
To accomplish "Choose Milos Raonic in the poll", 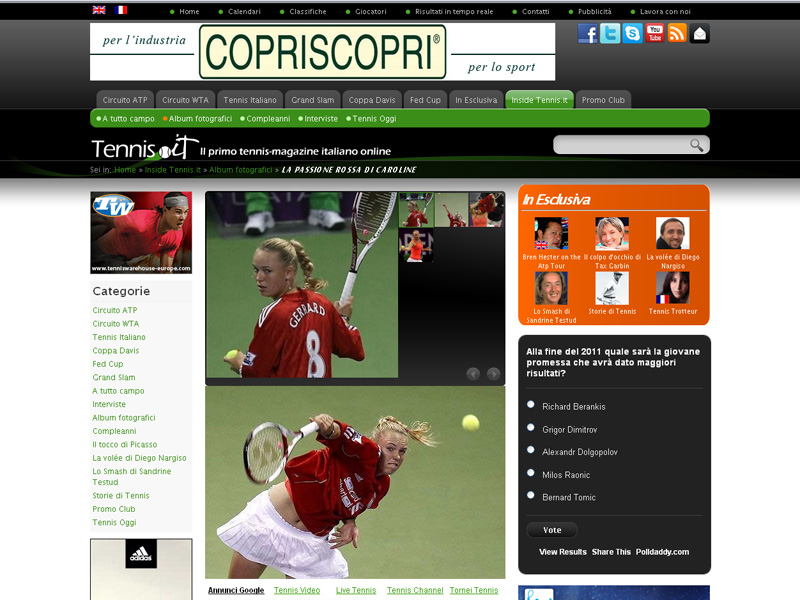I will point(531,473).
